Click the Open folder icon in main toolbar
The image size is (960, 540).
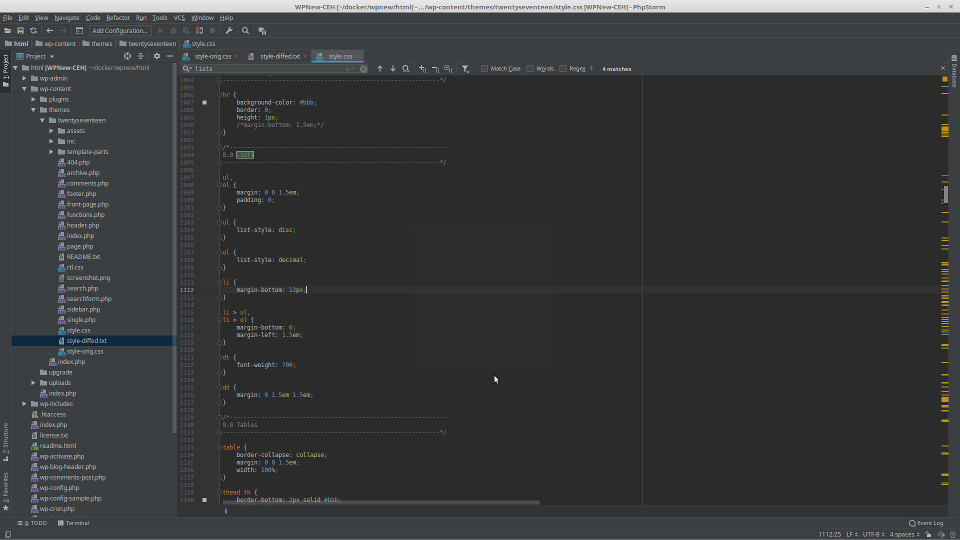7,31
